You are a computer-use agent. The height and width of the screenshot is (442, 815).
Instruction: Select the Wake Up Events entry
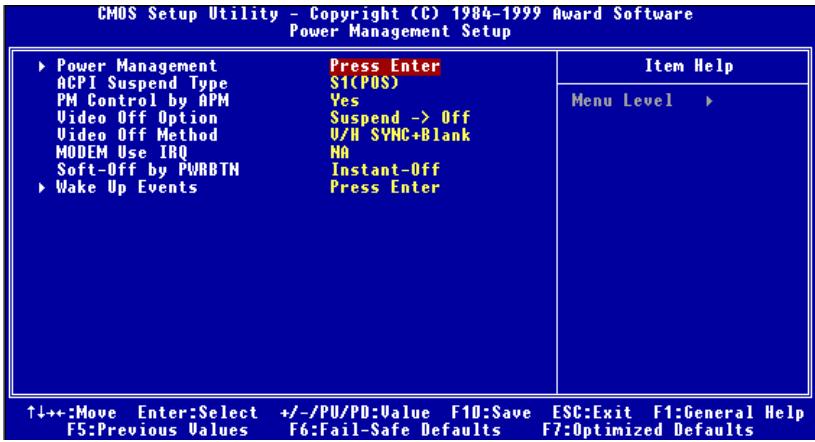coord(126,187)
